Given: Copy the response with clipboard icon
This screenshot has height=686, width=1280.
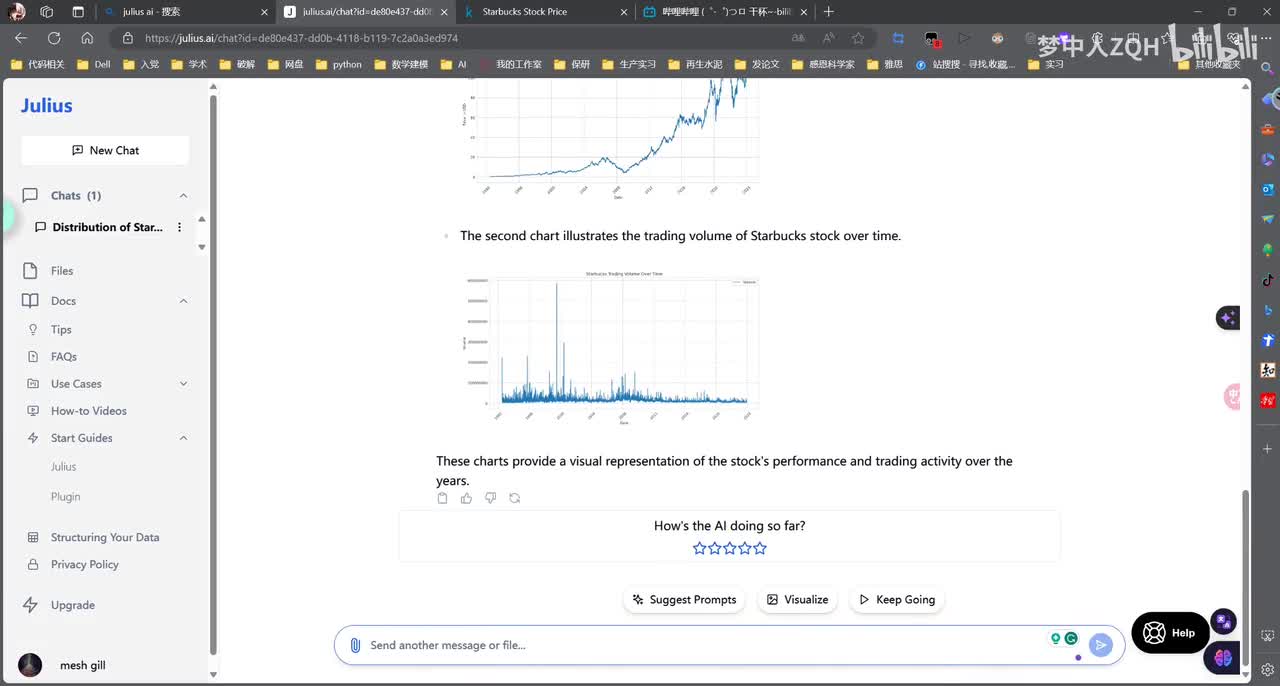Looking at the screenshot, I should tap(443, 498).
